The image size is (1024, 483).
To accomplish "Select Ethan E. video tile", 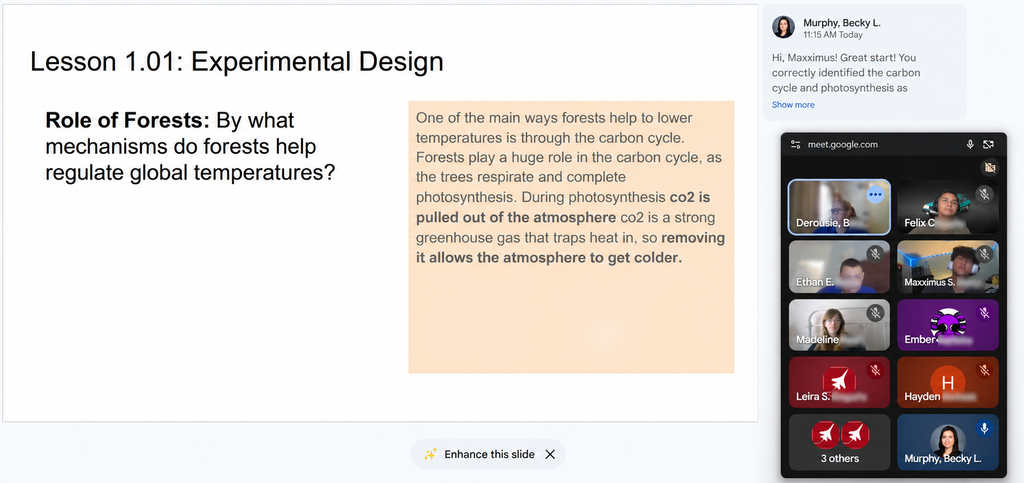I will [x=839, y=266].
